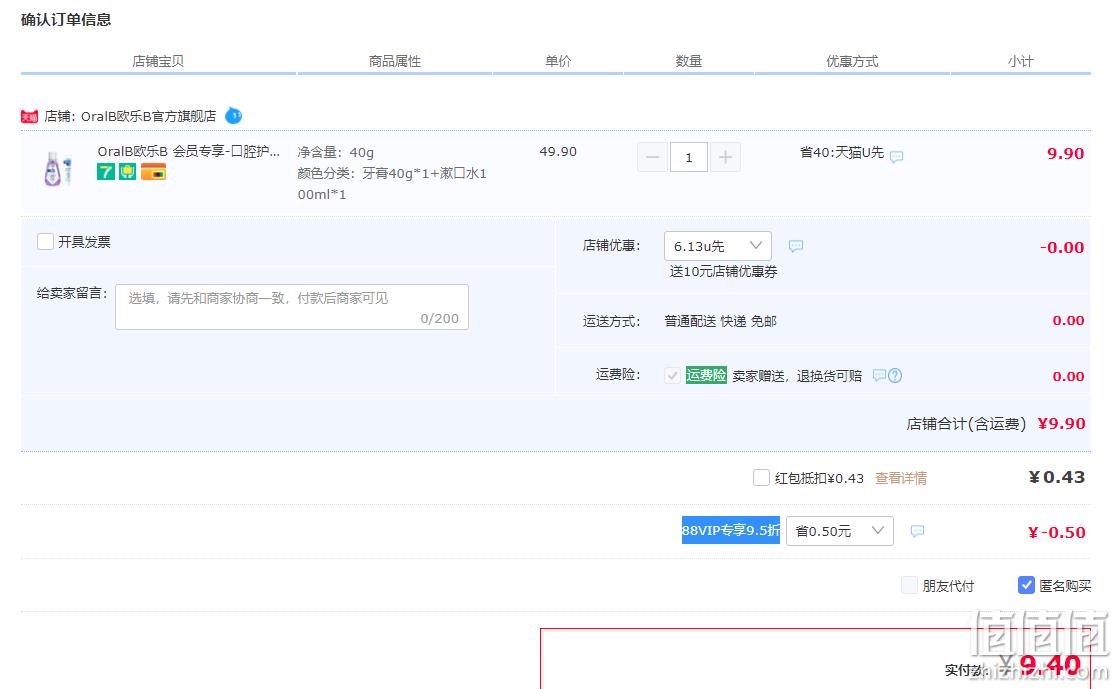This screenshot has height=689, width=1118.
Task: Click the 单价 column header
Action: [x=558, y=61]
